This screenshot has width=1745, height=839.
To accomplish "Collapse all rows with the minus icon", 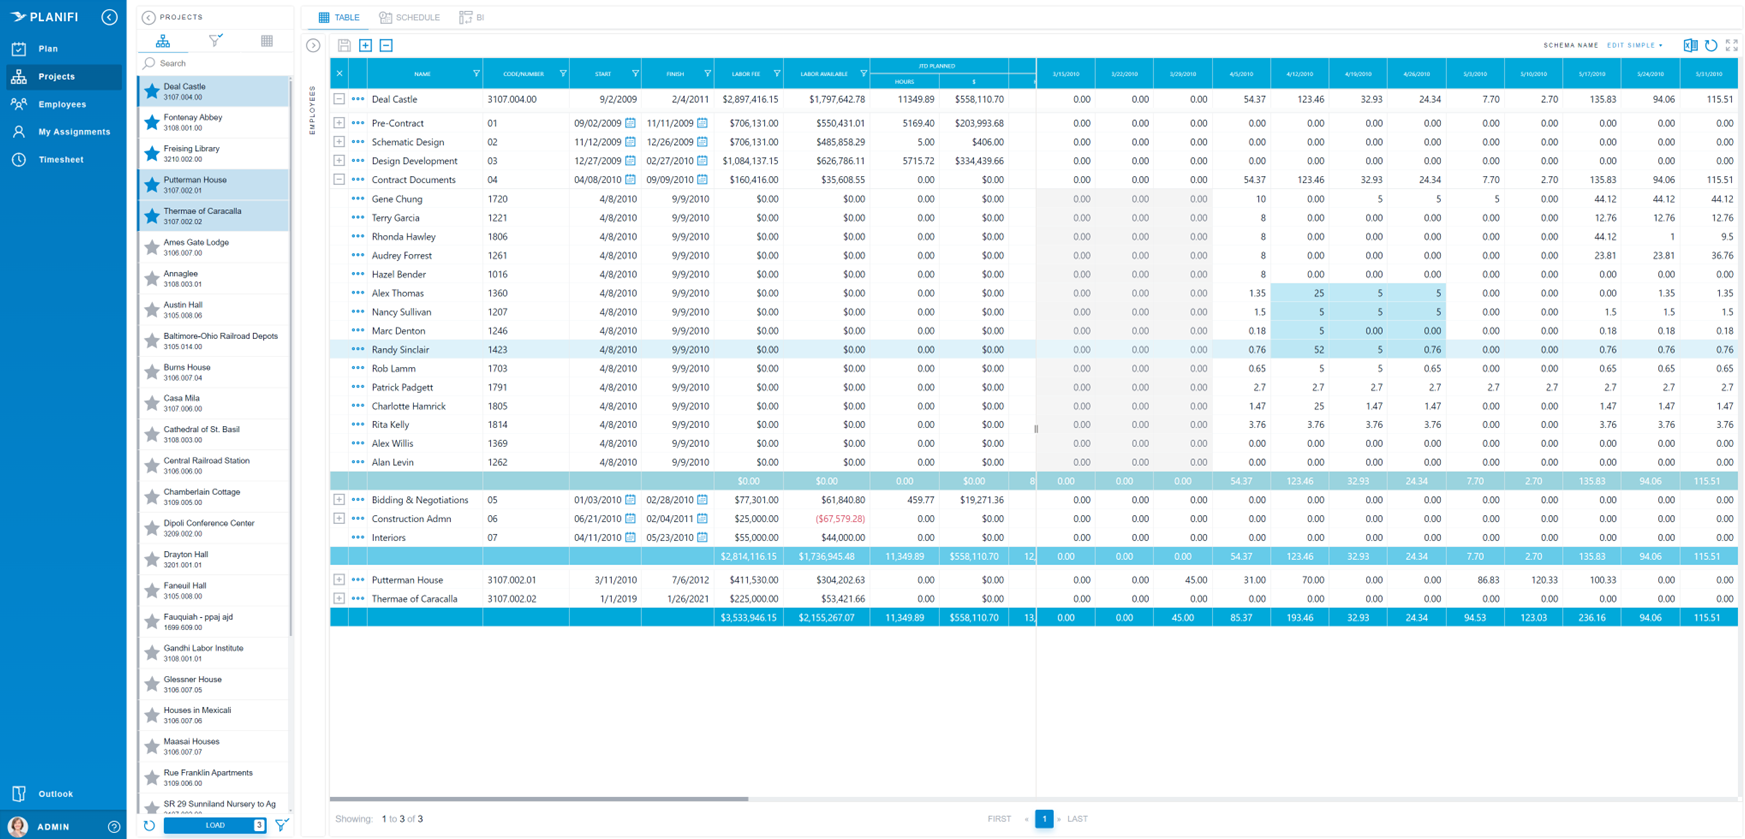I will [x=386, y=45].
